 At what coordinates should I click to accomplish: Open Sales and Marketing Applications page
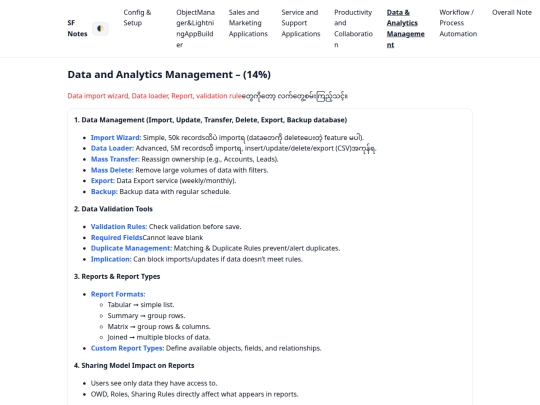click(x=248, y=23)
